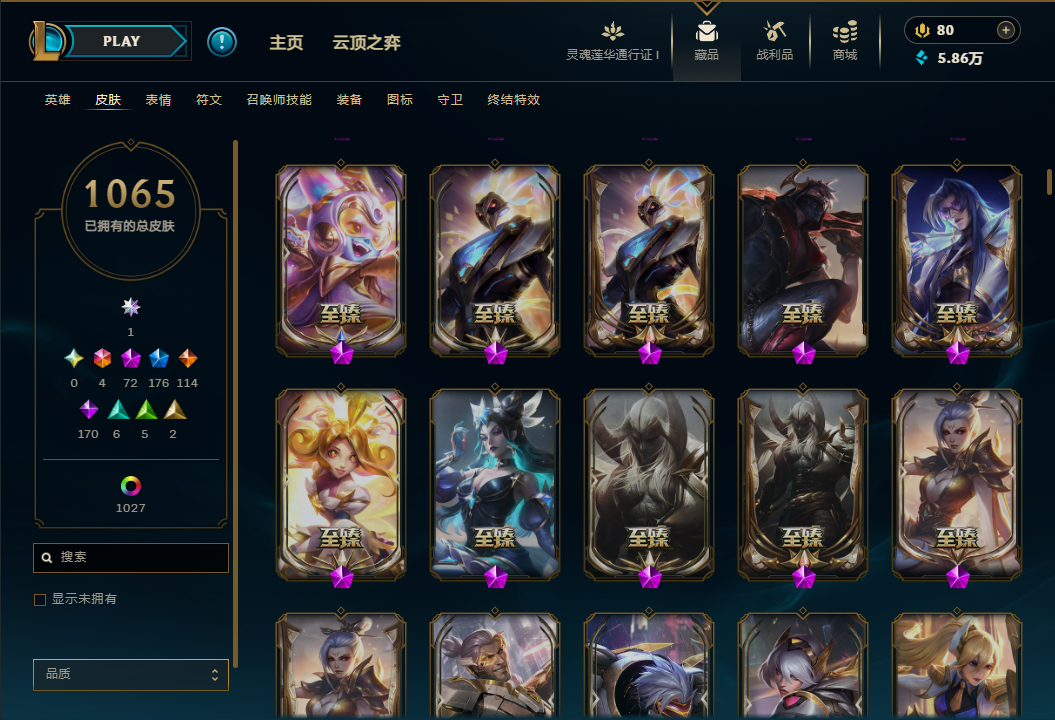
Task: Click the blue exclamation alert icon
Action: 221,42
